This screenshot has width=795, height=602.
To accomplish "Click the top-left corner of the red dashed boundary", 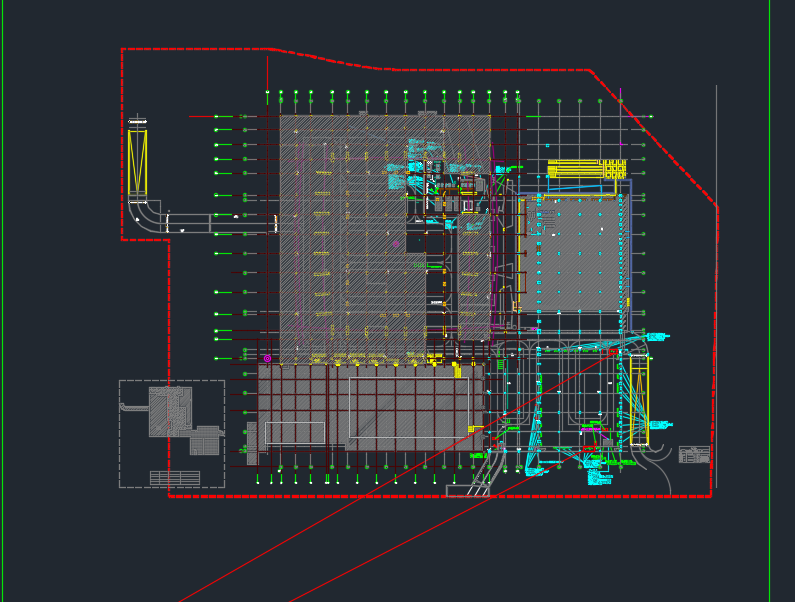I will 122,49.
